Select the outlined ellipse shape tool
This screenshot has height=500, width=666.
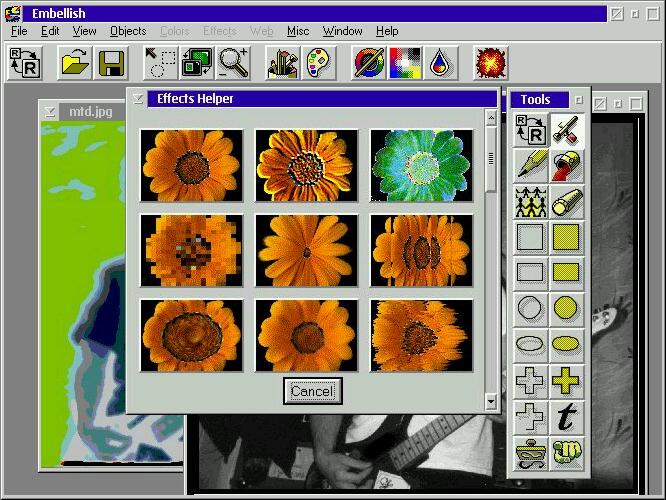tap(531, 345)
